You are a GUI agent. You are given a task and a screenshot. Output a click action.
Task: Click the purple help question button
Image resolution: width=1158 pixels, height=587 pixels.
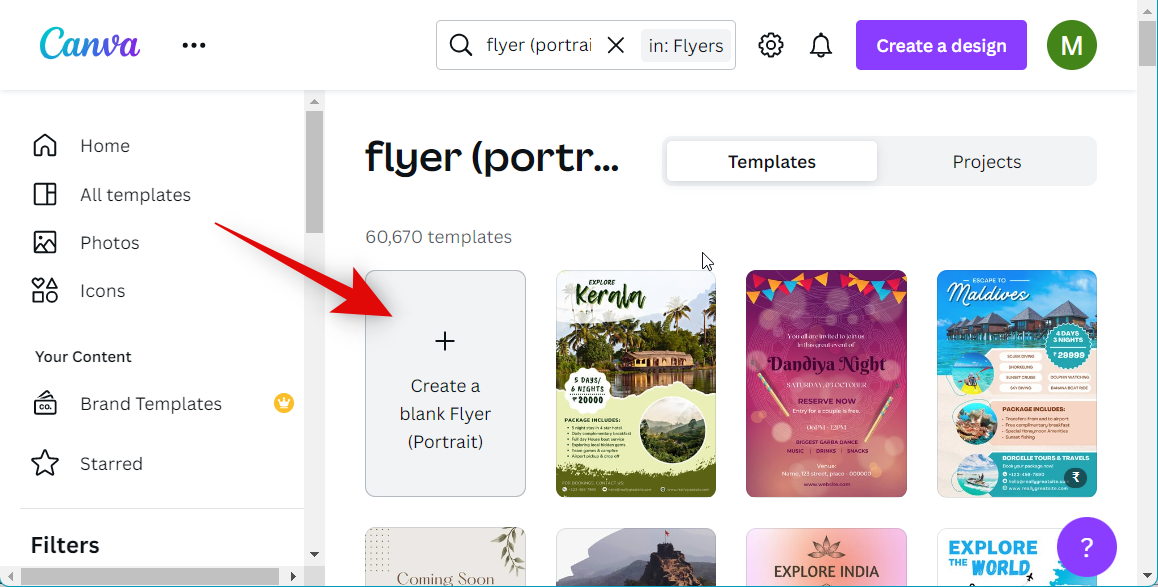[1086, 547]
